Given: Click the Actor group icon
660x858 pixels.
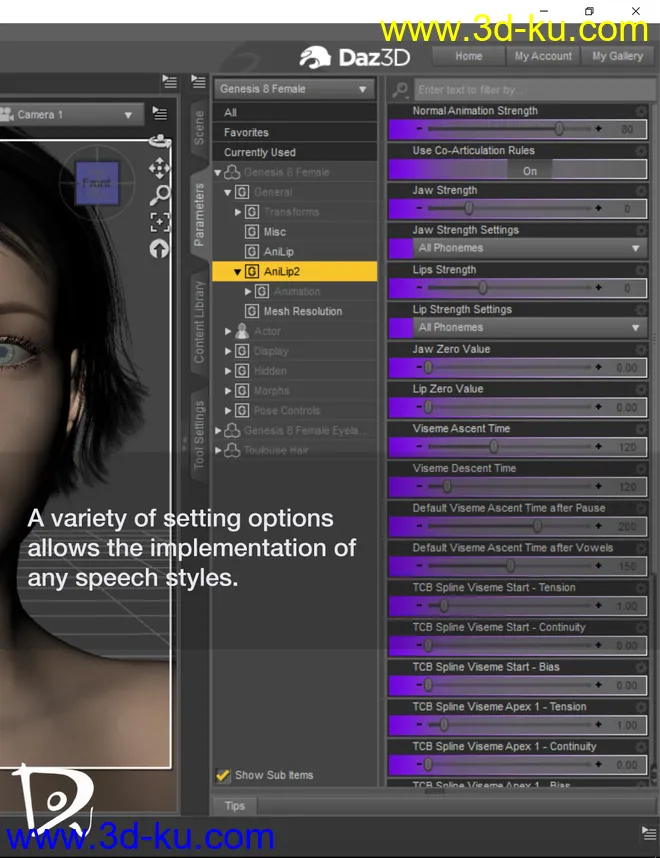Looking at the screenshot, I should pos(242,331).
